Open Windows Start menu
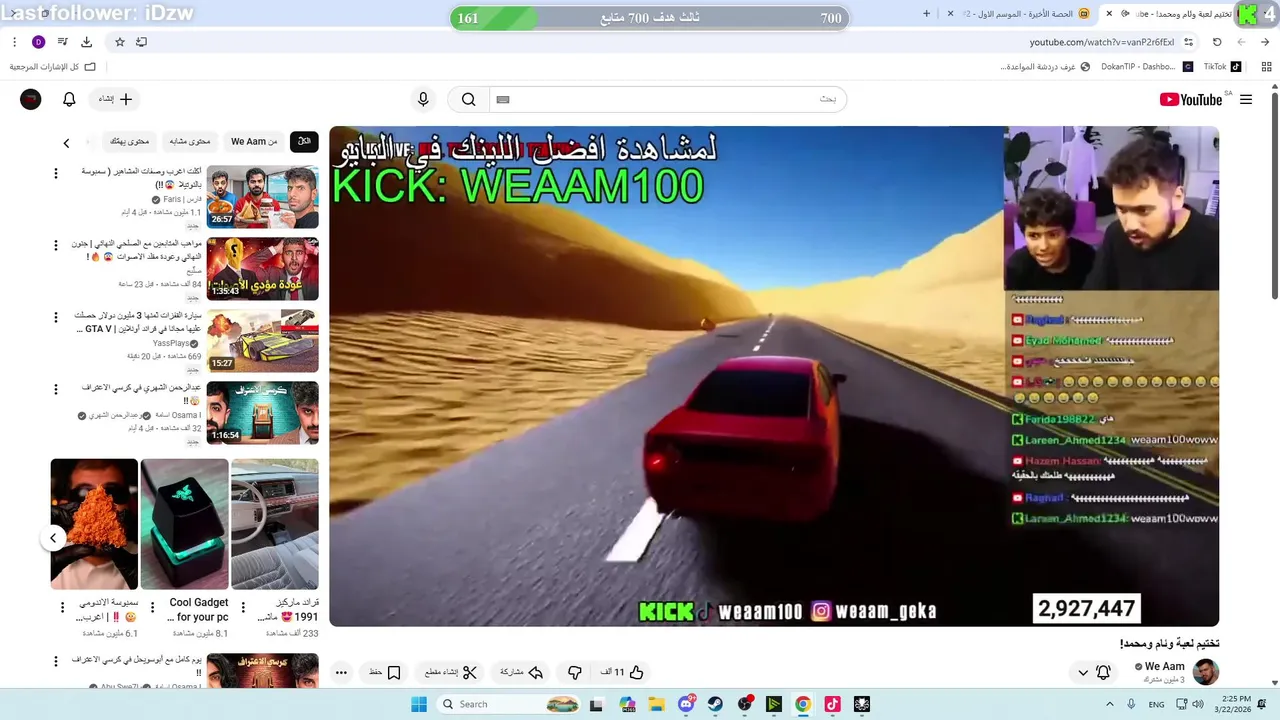The height and width of the screenshot is (720, 1280). click(419, 704)
